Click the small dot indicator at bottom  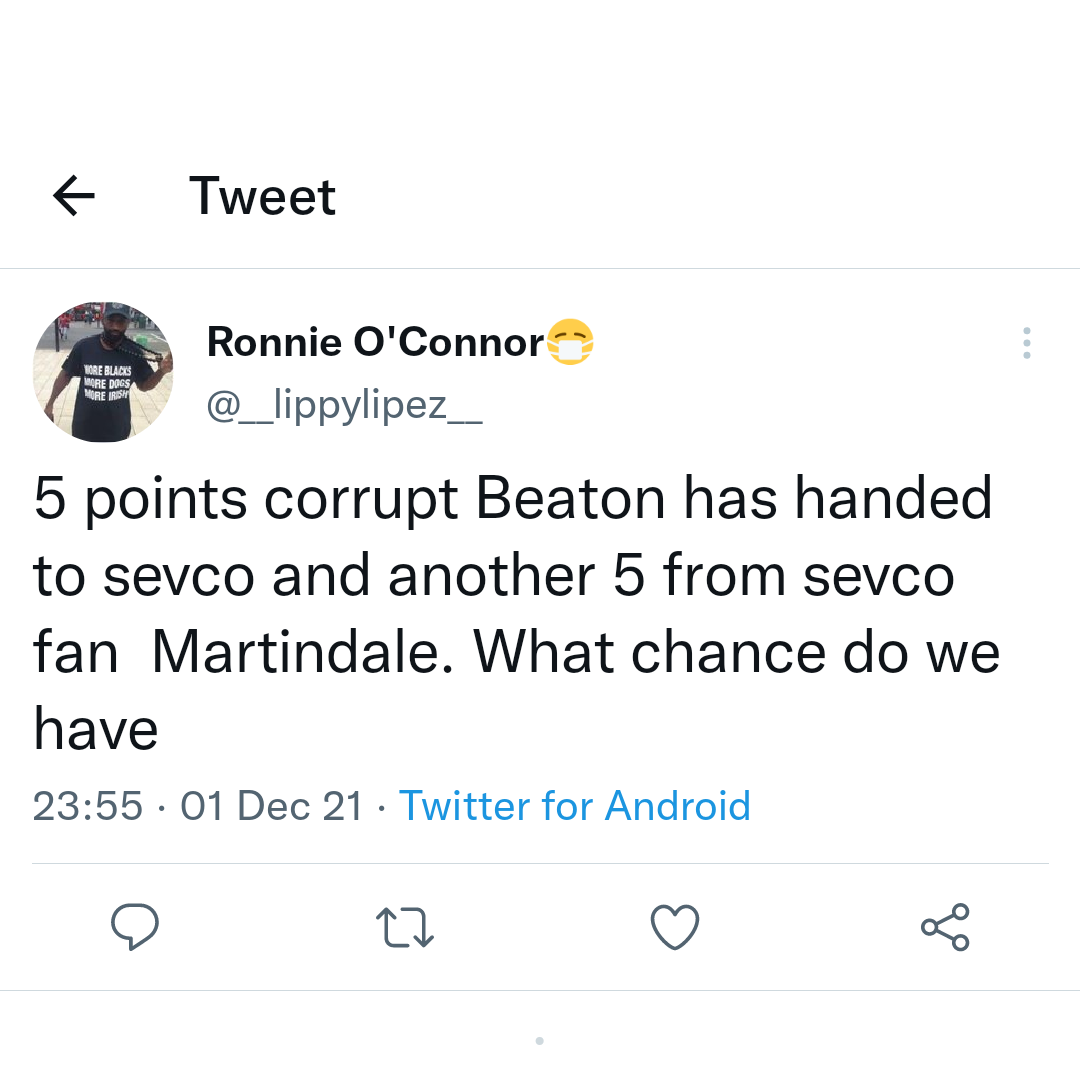540,1041
